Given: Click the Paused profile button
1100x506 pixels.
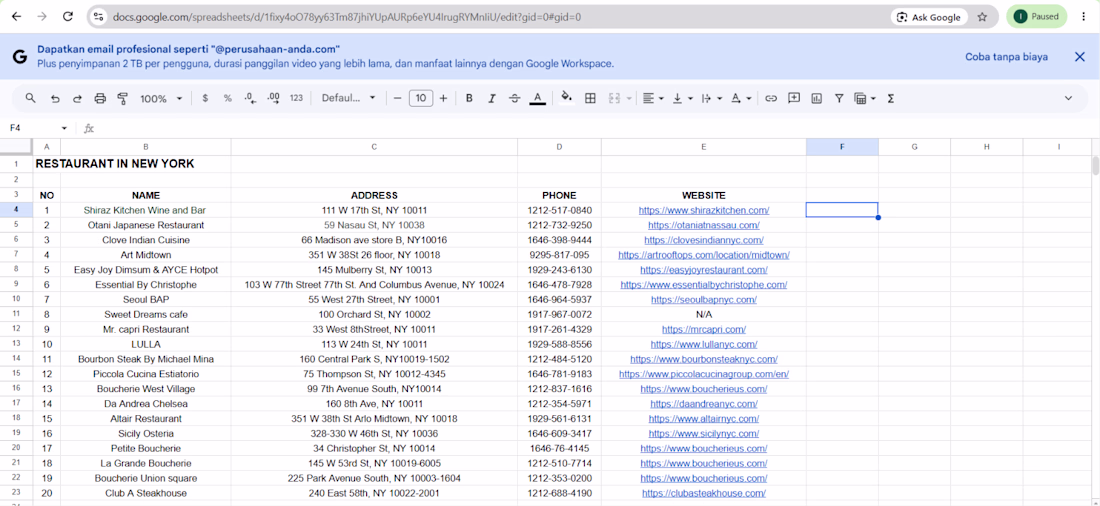Looking at the screenshot, I should tap(1036, 17).
